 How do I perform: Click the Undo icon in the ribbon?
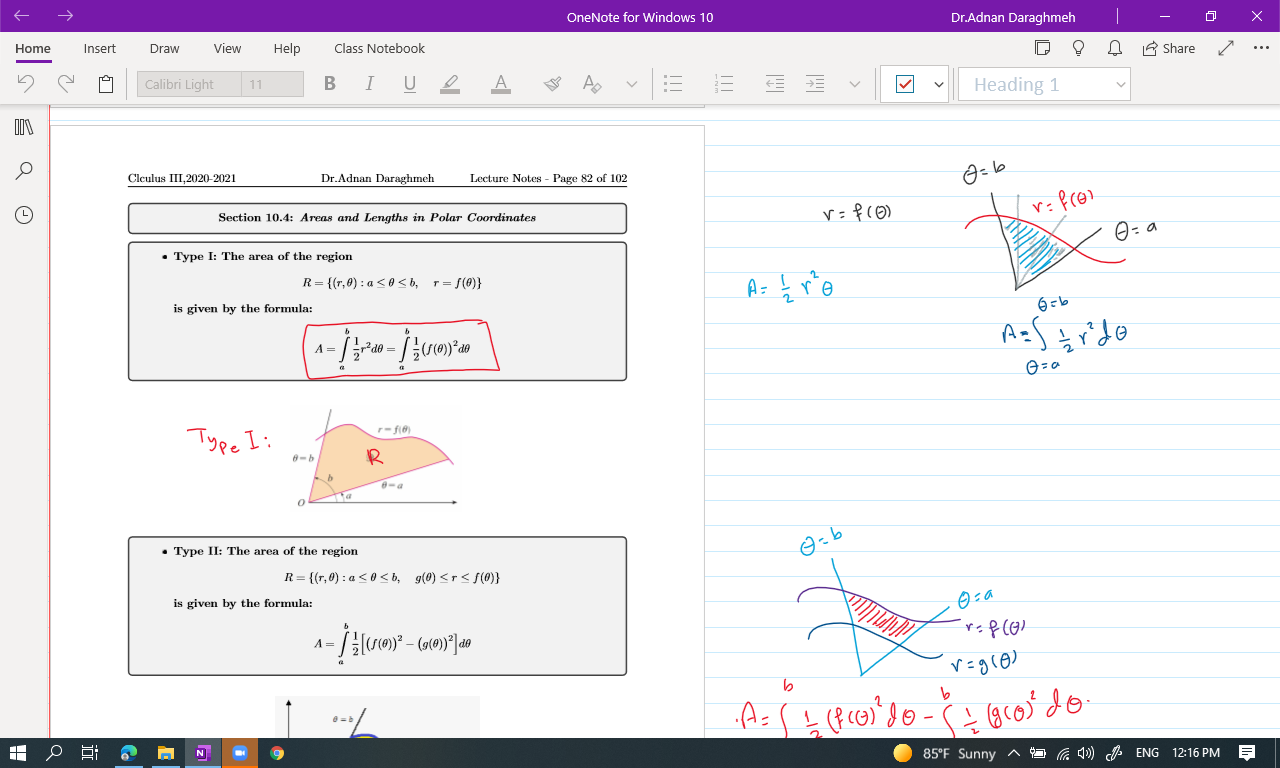(26, 84)
